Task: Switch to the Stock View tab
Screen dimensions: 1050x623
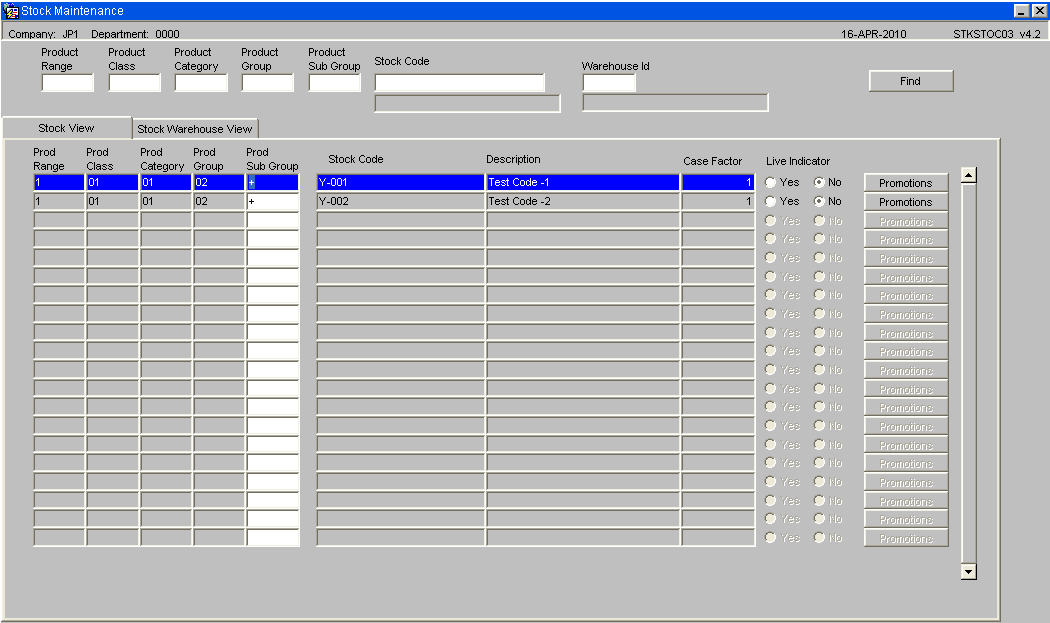Action: pyautogui.click(x=66, y=128)
